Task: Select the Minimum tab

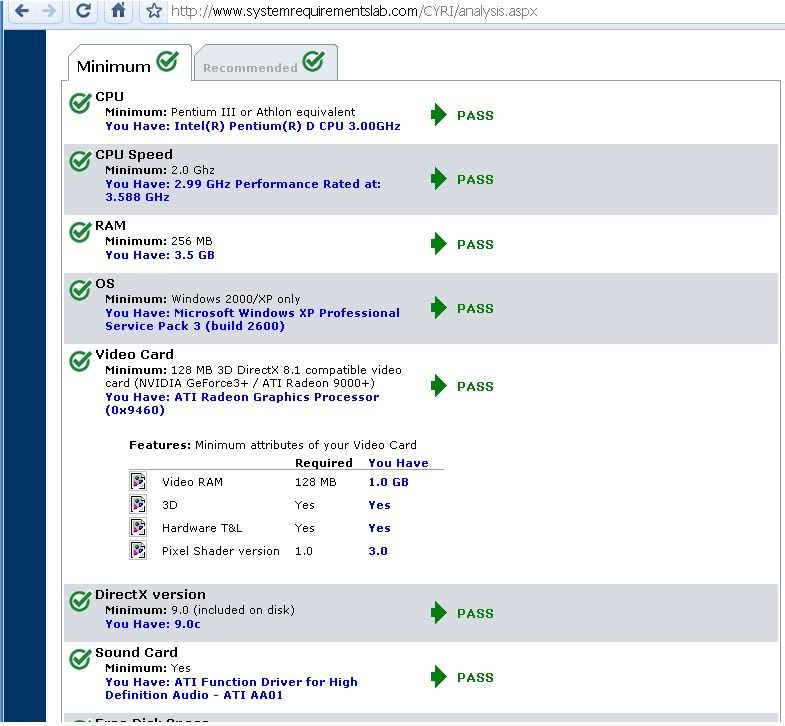Action: (126, 65)
